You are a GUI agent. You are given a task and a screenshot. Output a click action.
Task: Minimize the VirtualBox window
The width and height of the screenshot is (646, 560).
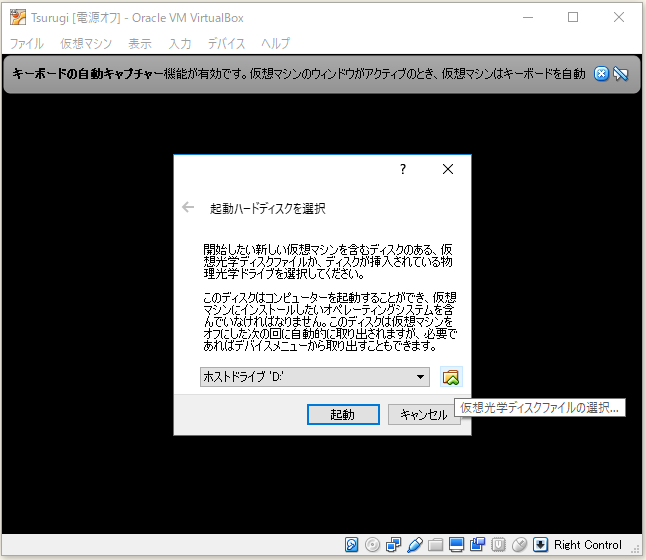(x=528, y=17)
